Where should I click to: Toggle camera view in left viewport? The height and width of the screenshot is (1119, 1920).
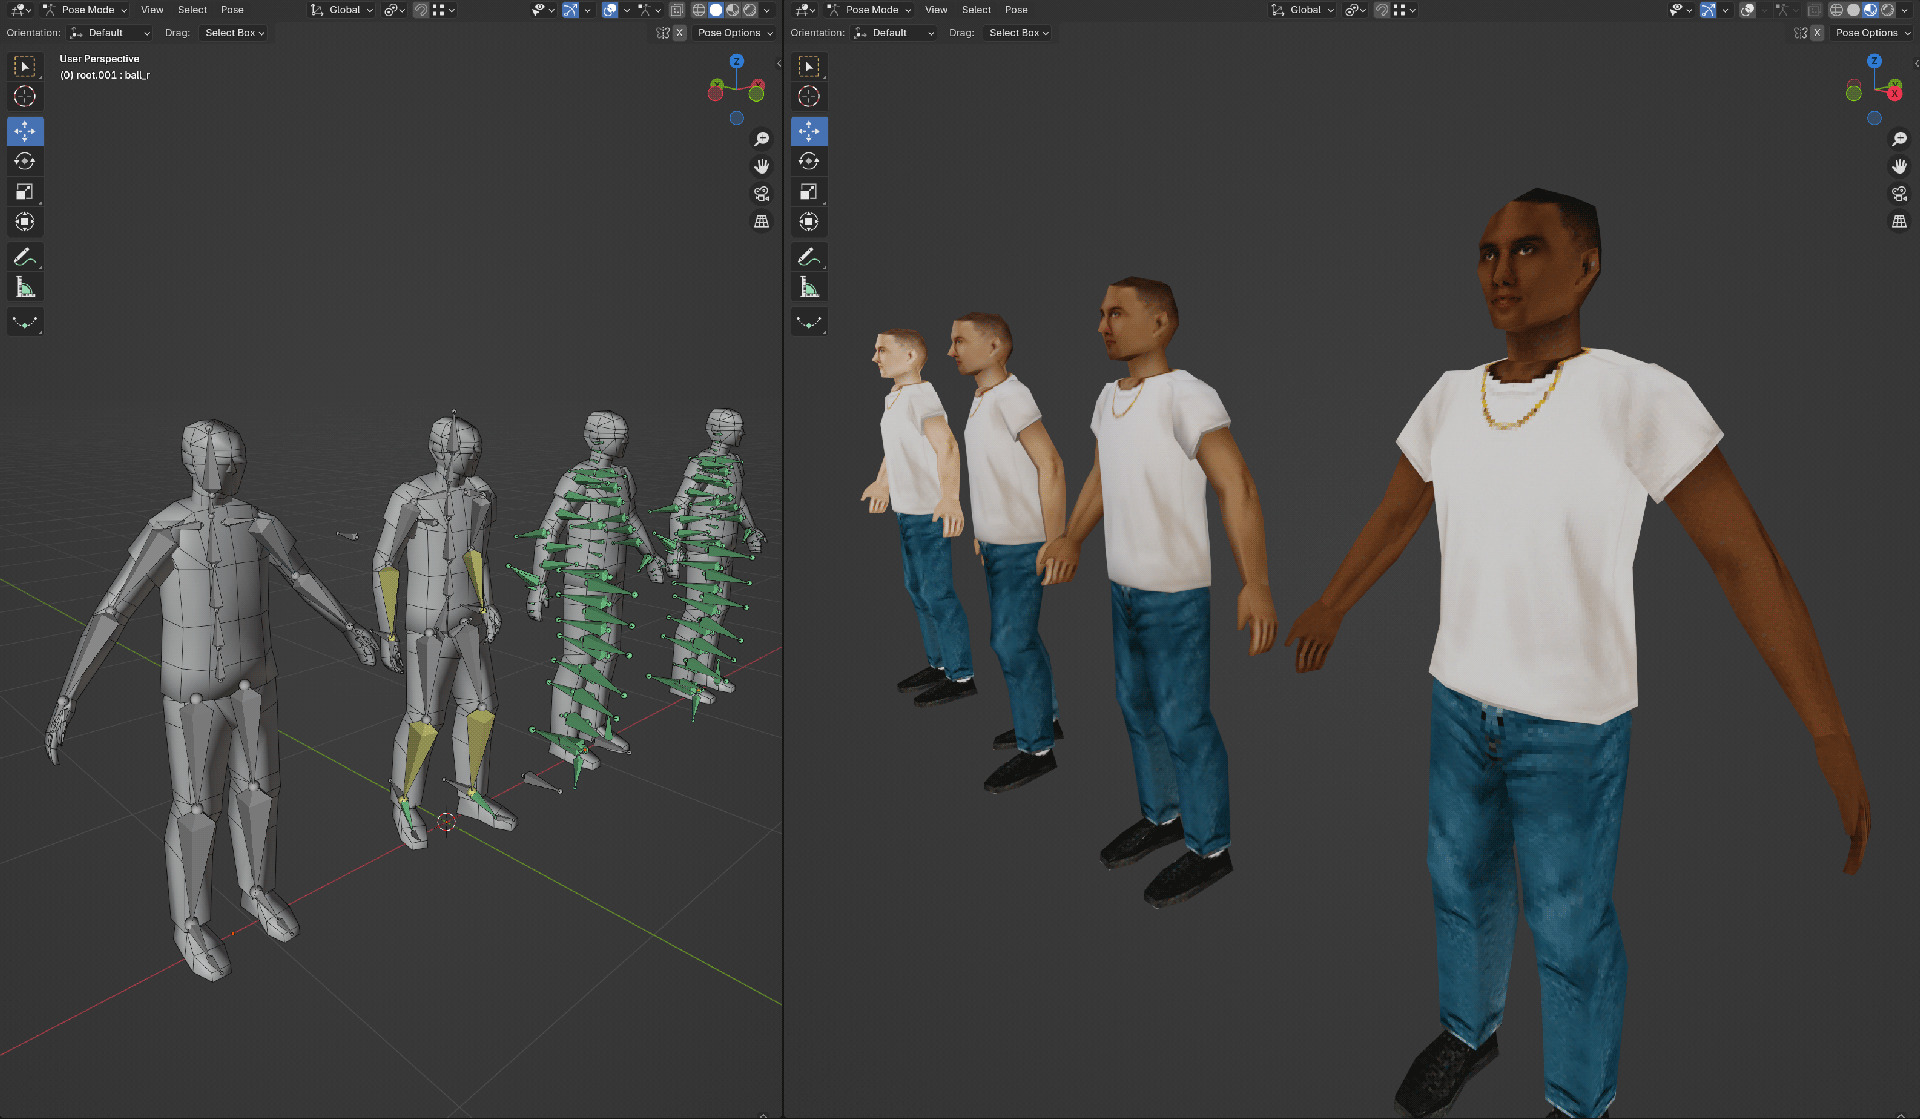(x=762, y=194)
